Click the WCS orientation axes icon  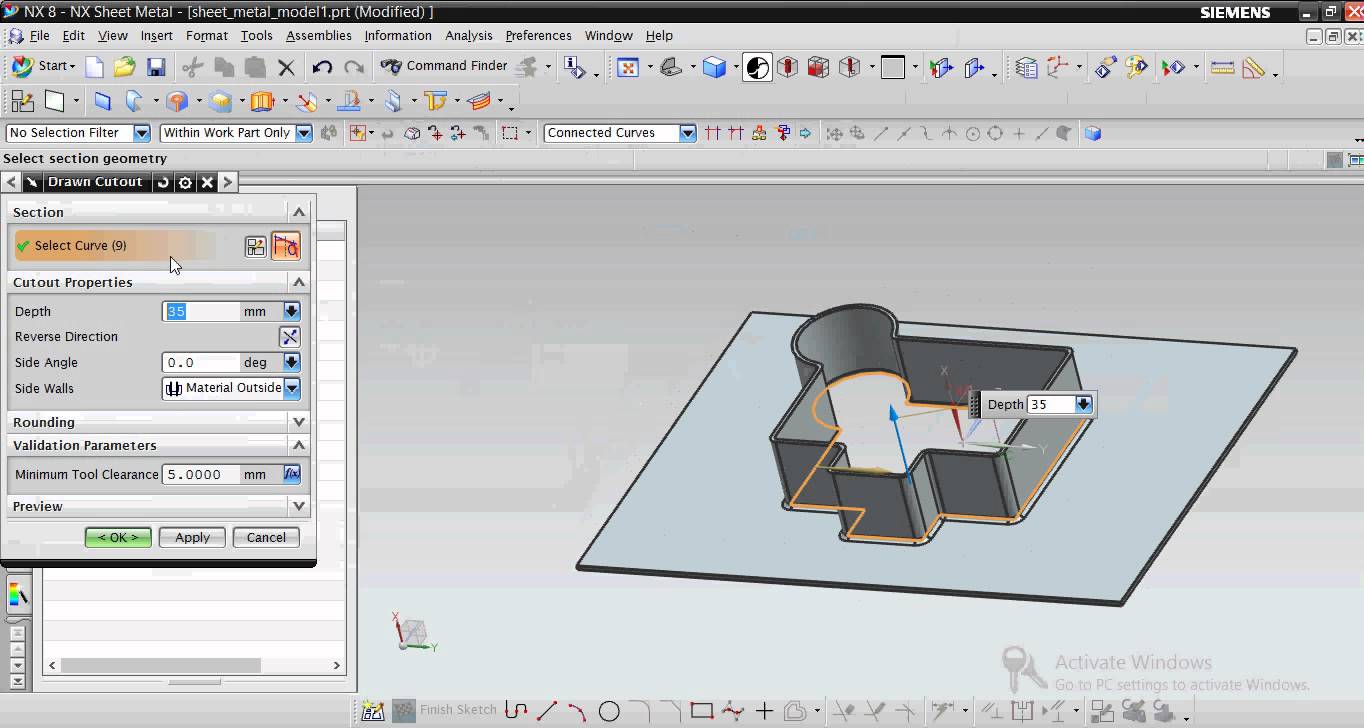click(1058, 67)
